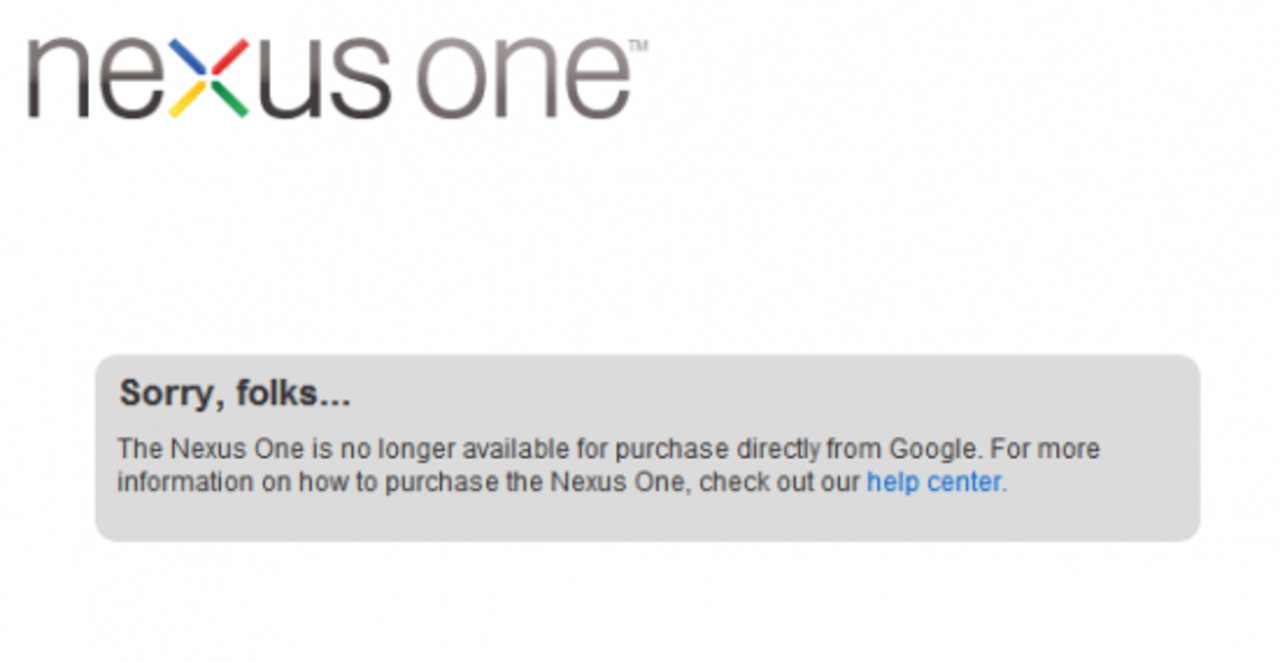Click the letter "u" in the nexus logo

(x=292, y=80)
